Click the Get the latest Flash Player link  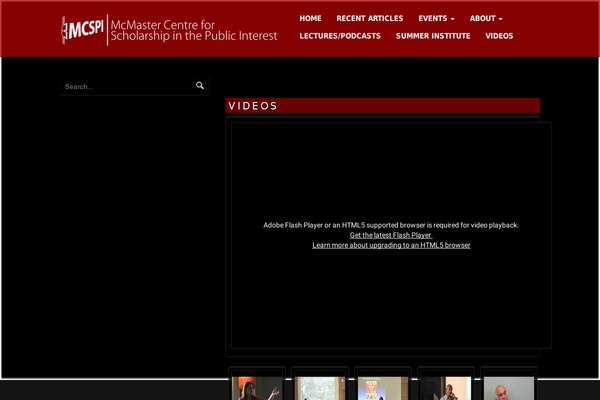[391, 235]
